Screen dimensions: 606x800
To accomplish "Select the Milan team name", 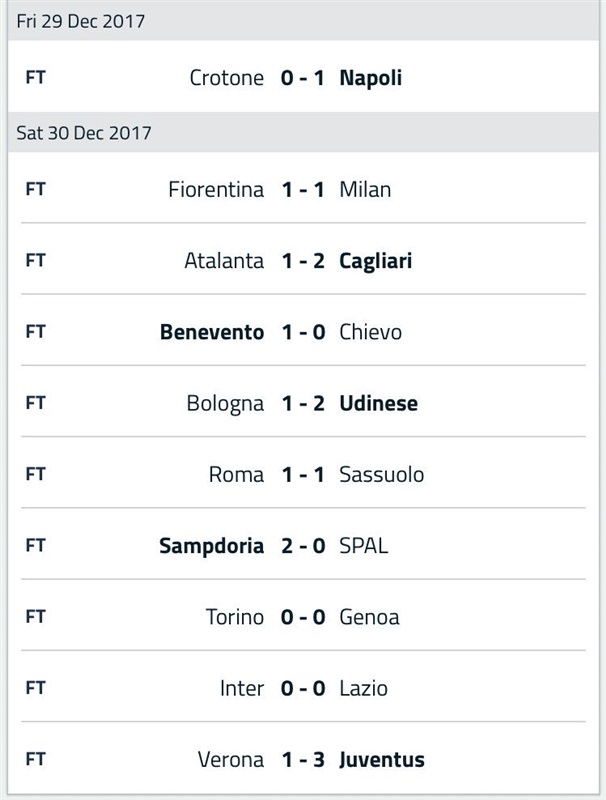I will coord(365,190).
